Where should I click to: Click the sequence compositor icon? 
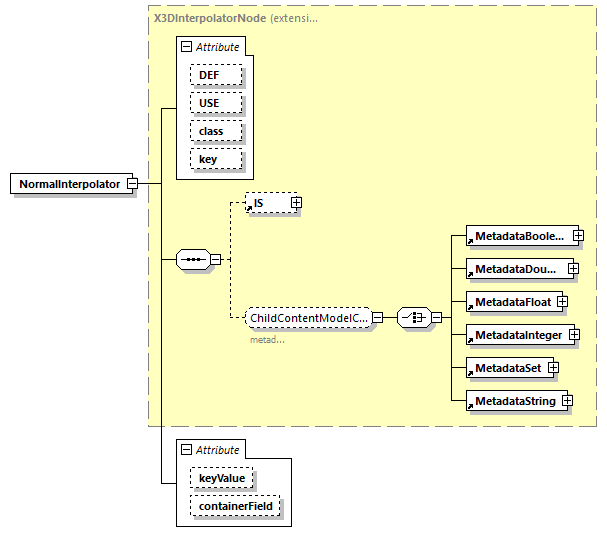191,260
